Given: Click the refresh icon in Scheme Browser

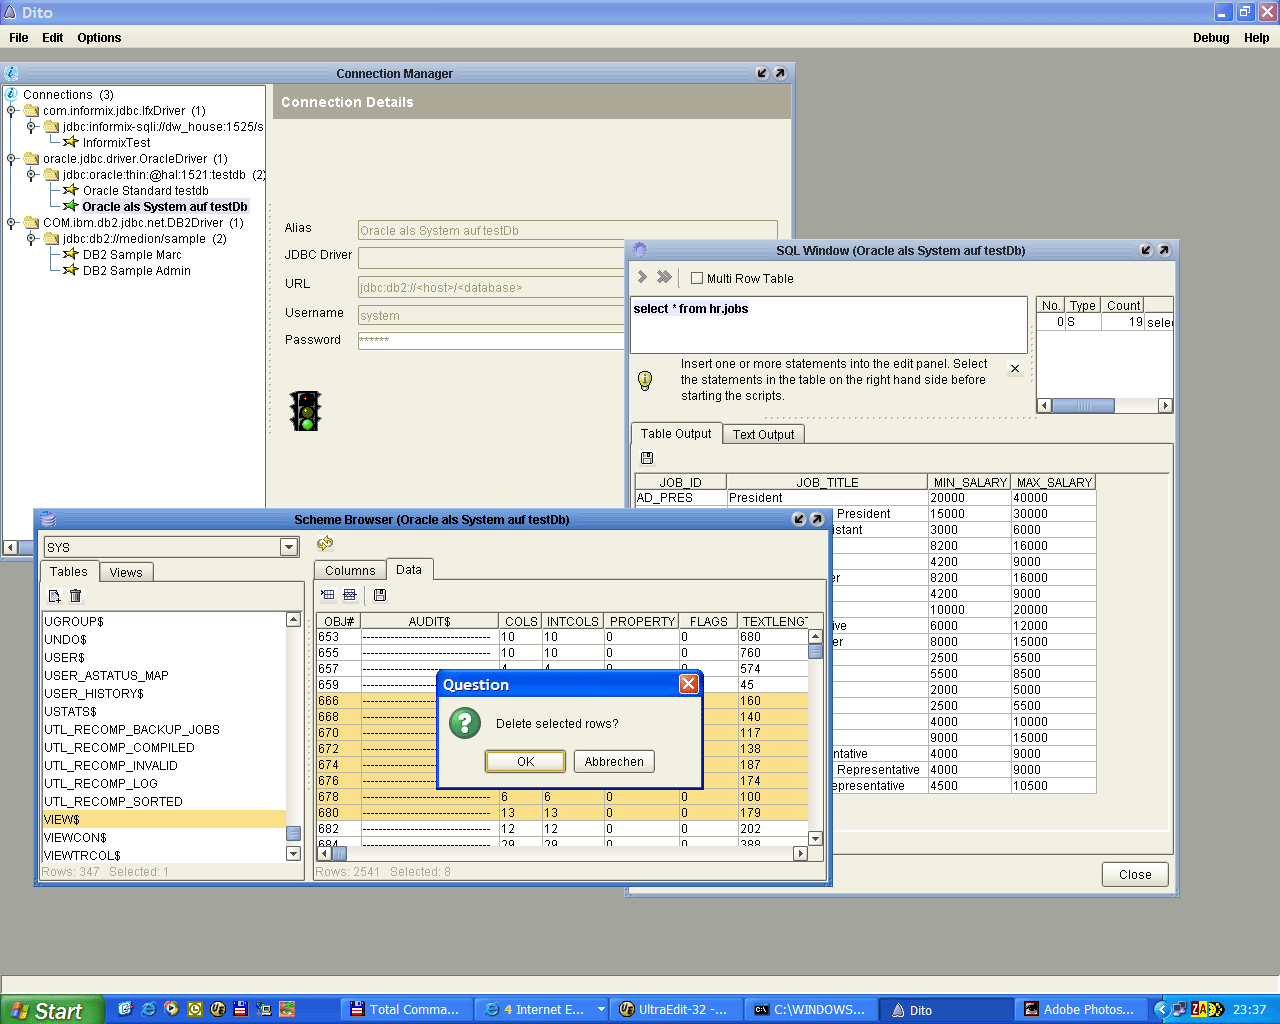Looking at the screenshot, I should point(325,544).
